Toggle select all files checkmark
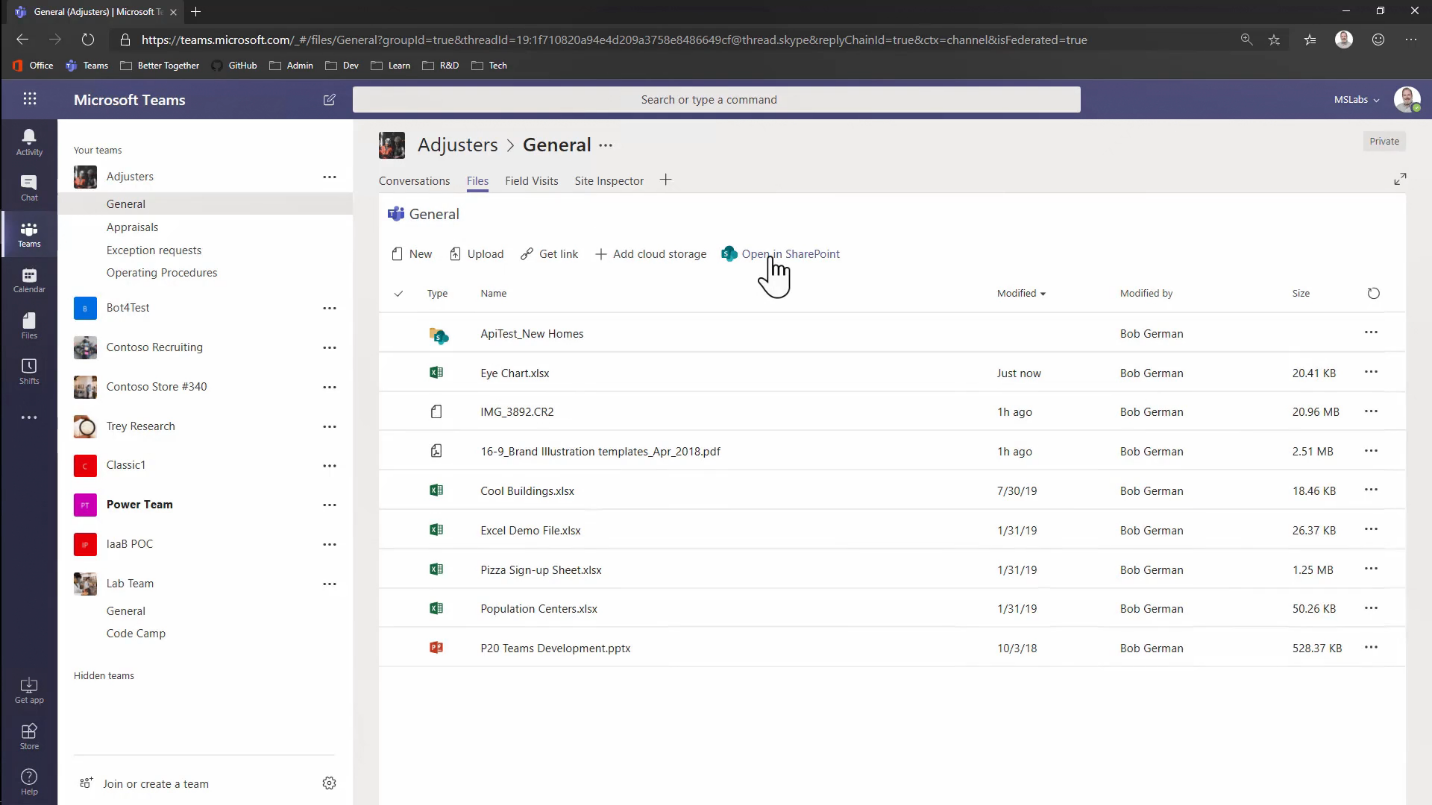 398,293
